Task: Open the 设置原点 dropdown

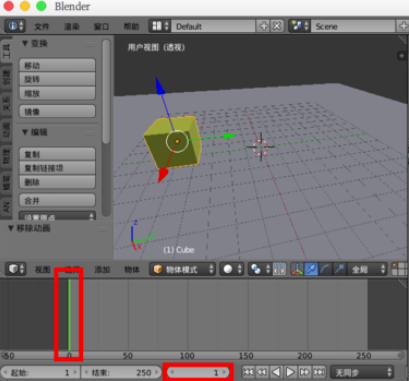Action: pyautogui.click(x=57, y=216)
